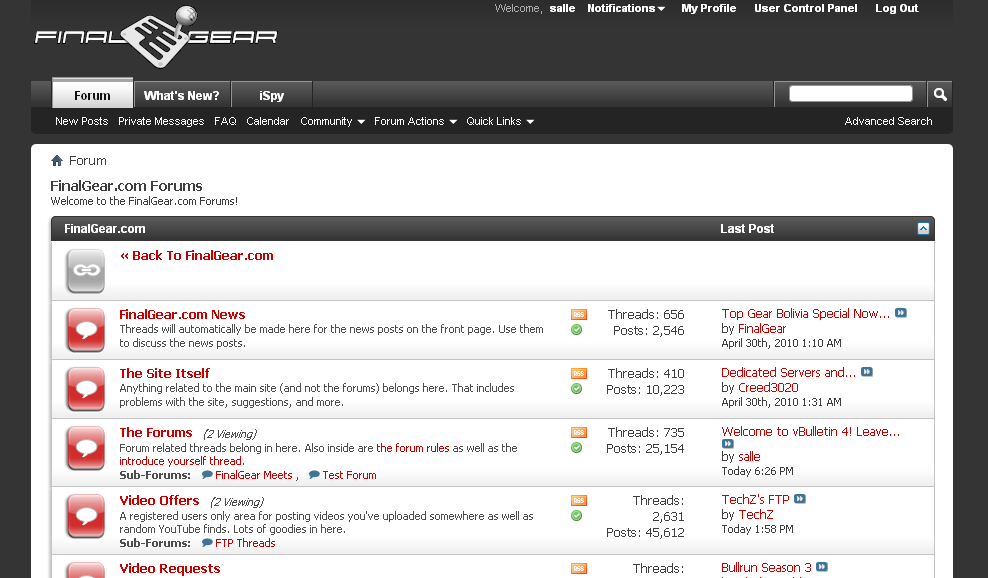Screen dimensions: 988x578
Task: Open the Video Requests forum
Action: coord(169,569)
